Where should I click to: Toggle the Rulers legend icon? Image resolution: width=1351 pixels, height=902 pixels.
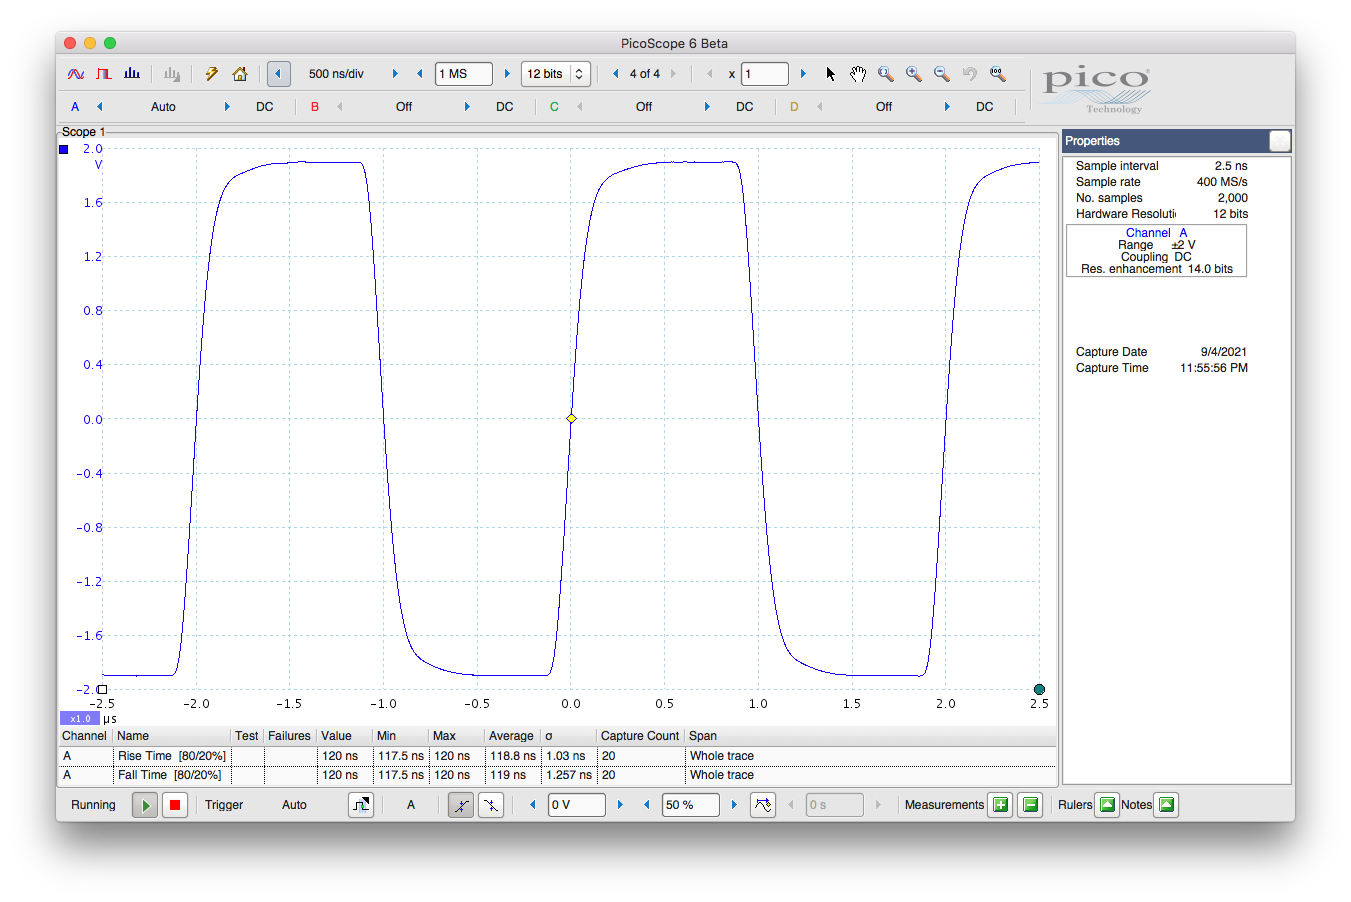point(1107,805)
